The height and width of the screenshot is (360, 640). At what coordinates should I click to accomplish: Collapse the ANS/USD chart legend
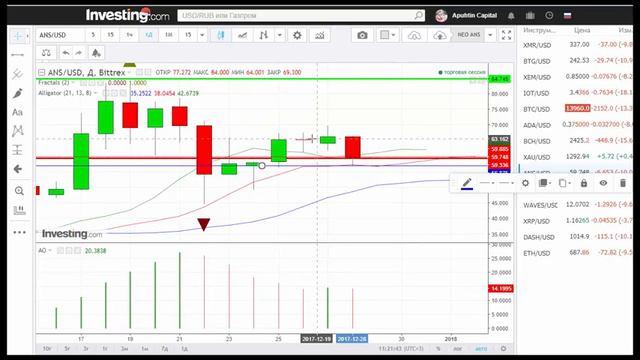(x=41, y=73)
